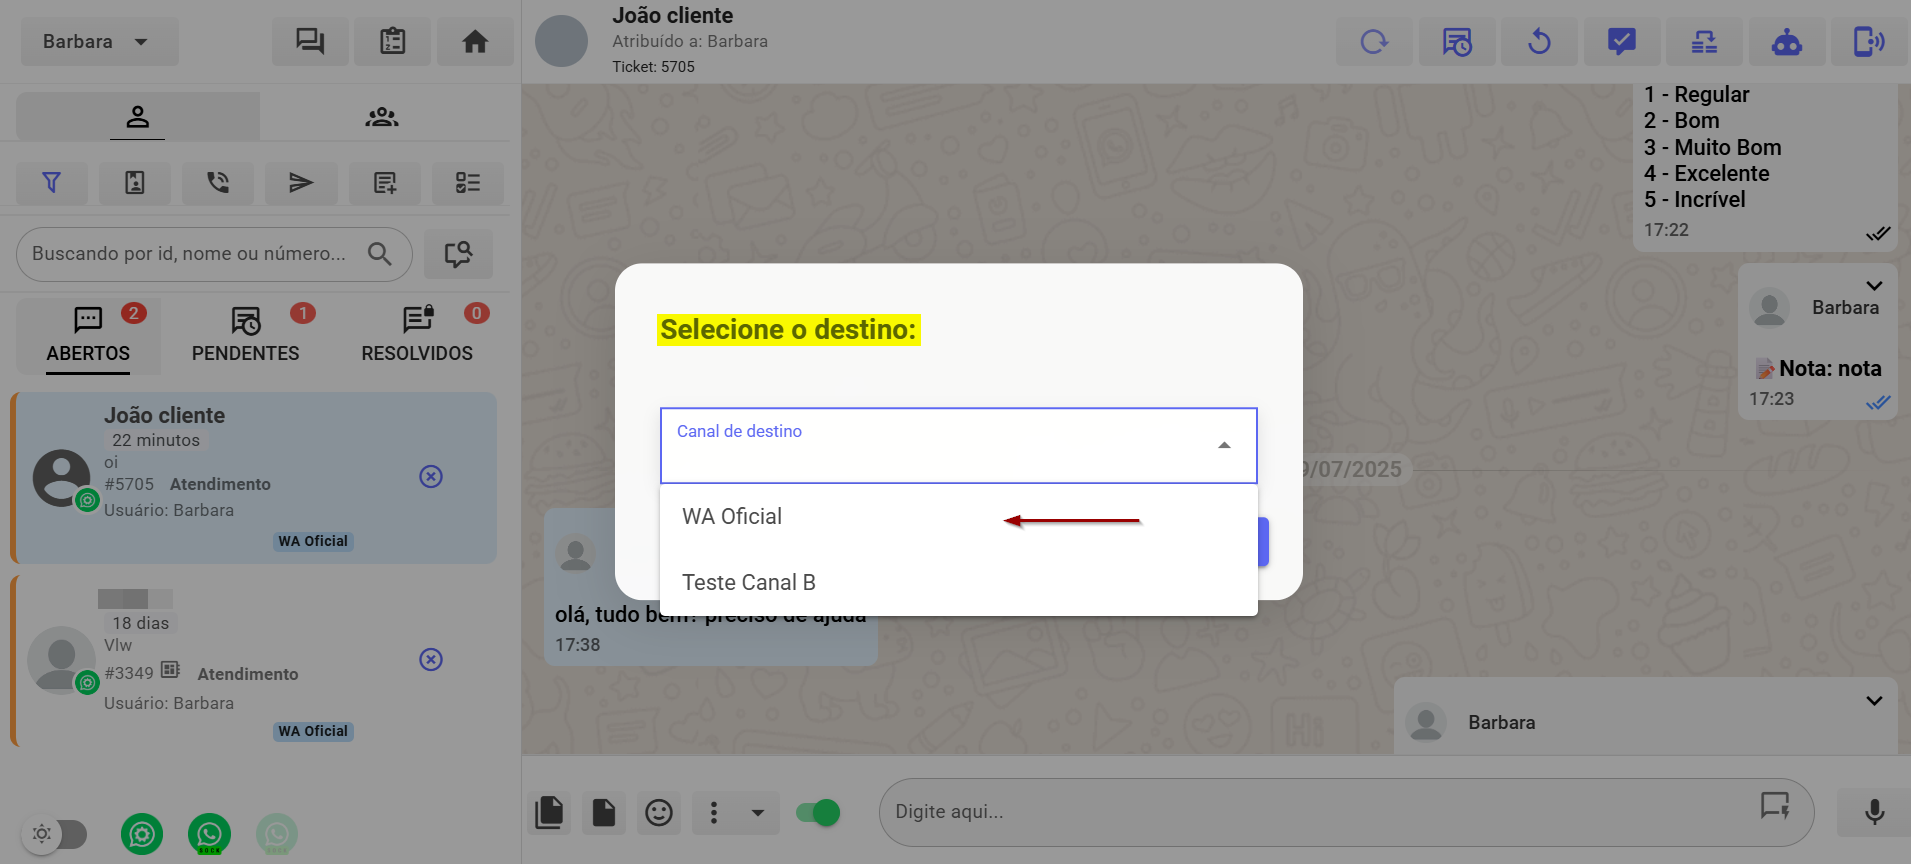Toggle the dark mode switch

[57, 833]
